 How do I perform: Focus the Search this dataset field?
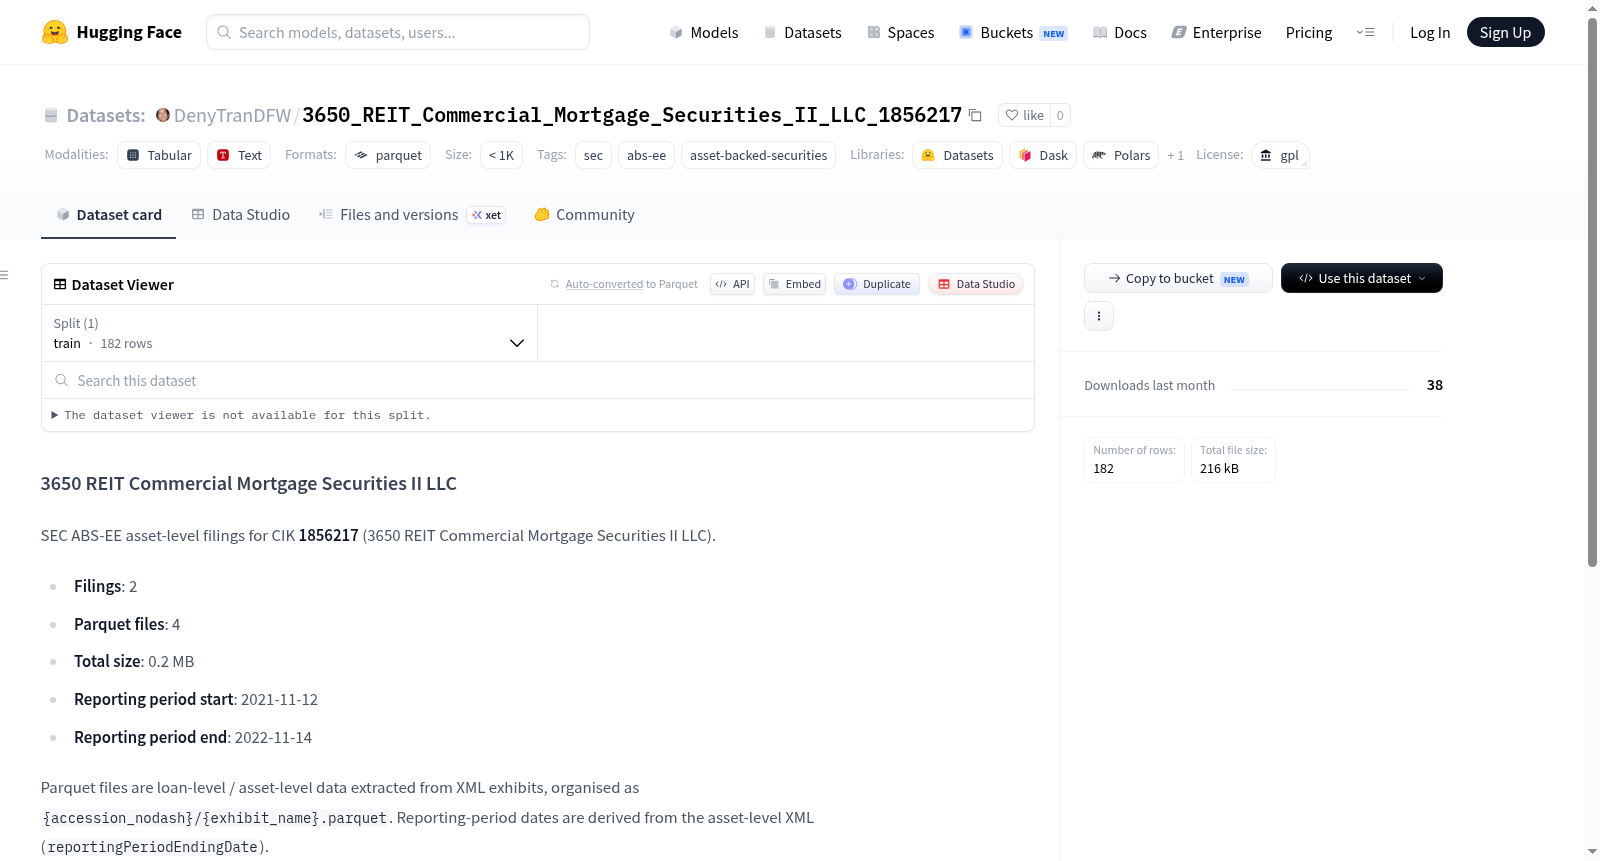tap(538, 380)
